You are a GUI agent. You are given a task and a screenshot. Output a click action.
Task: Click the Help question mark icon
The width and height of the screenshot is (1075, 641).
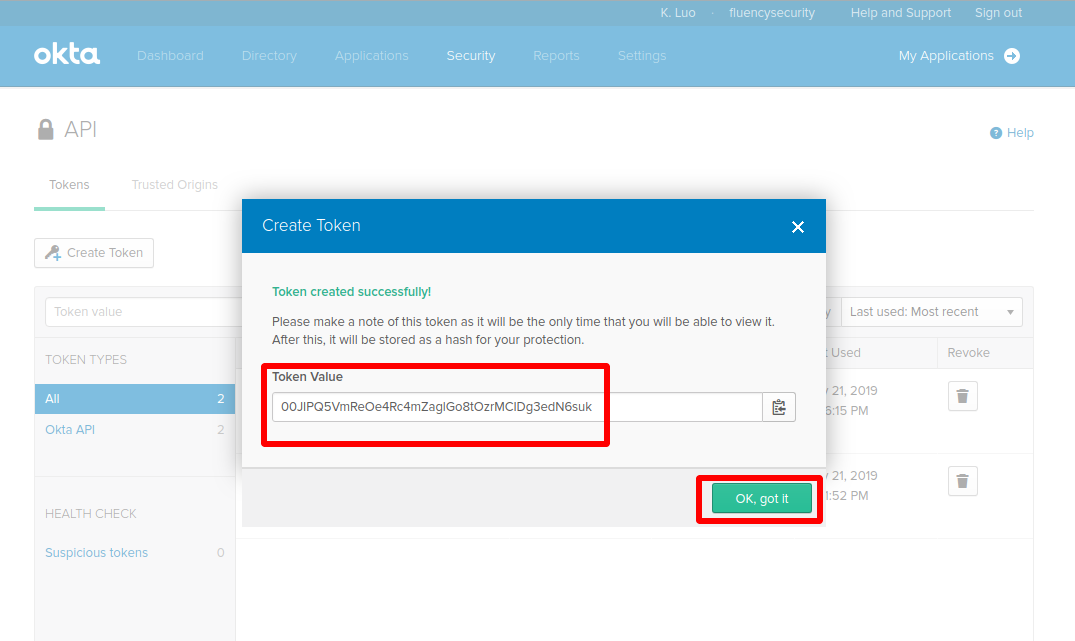pos(995,133)
